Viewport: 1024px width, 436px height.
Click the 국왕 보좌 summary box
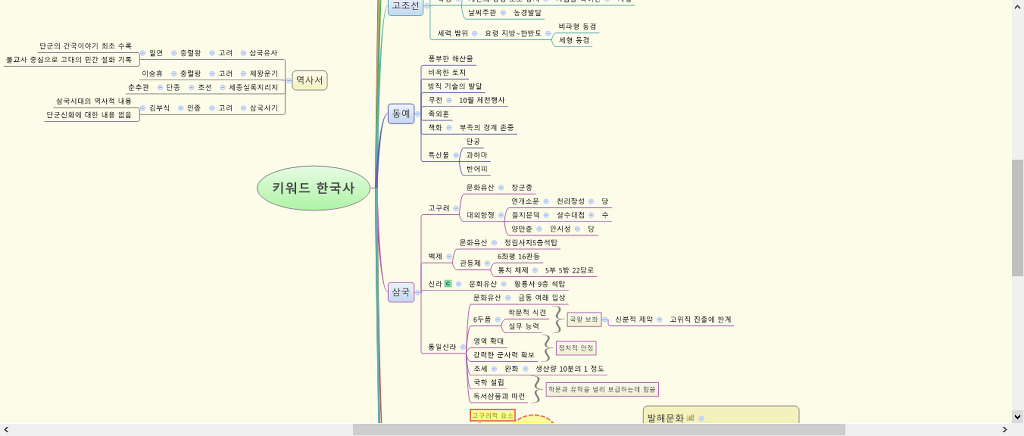[x=583, y=320]
